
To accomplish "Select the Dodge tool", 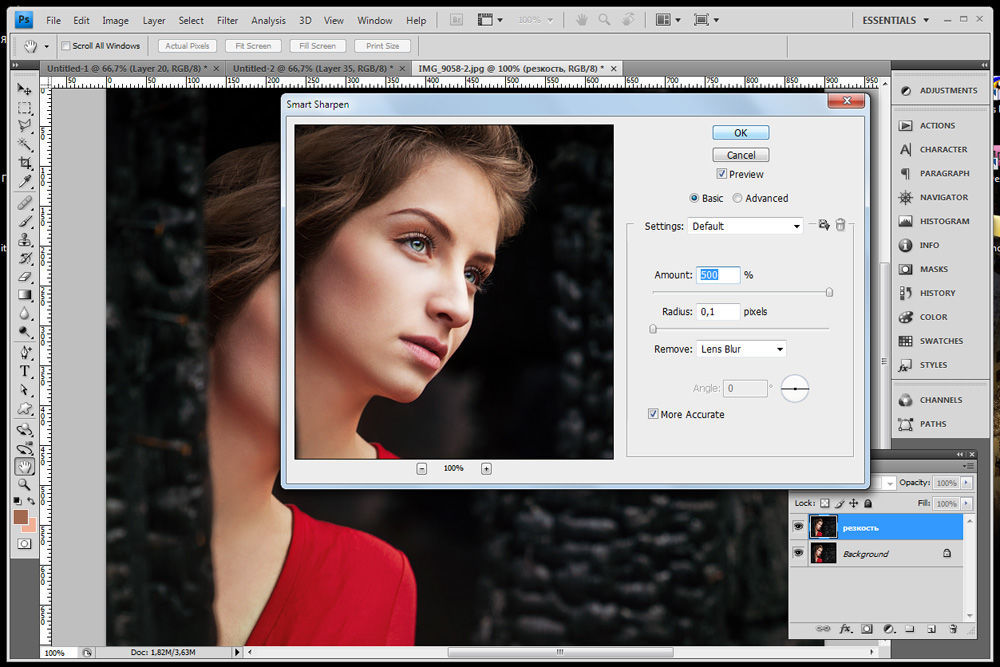I will point(24,332).
